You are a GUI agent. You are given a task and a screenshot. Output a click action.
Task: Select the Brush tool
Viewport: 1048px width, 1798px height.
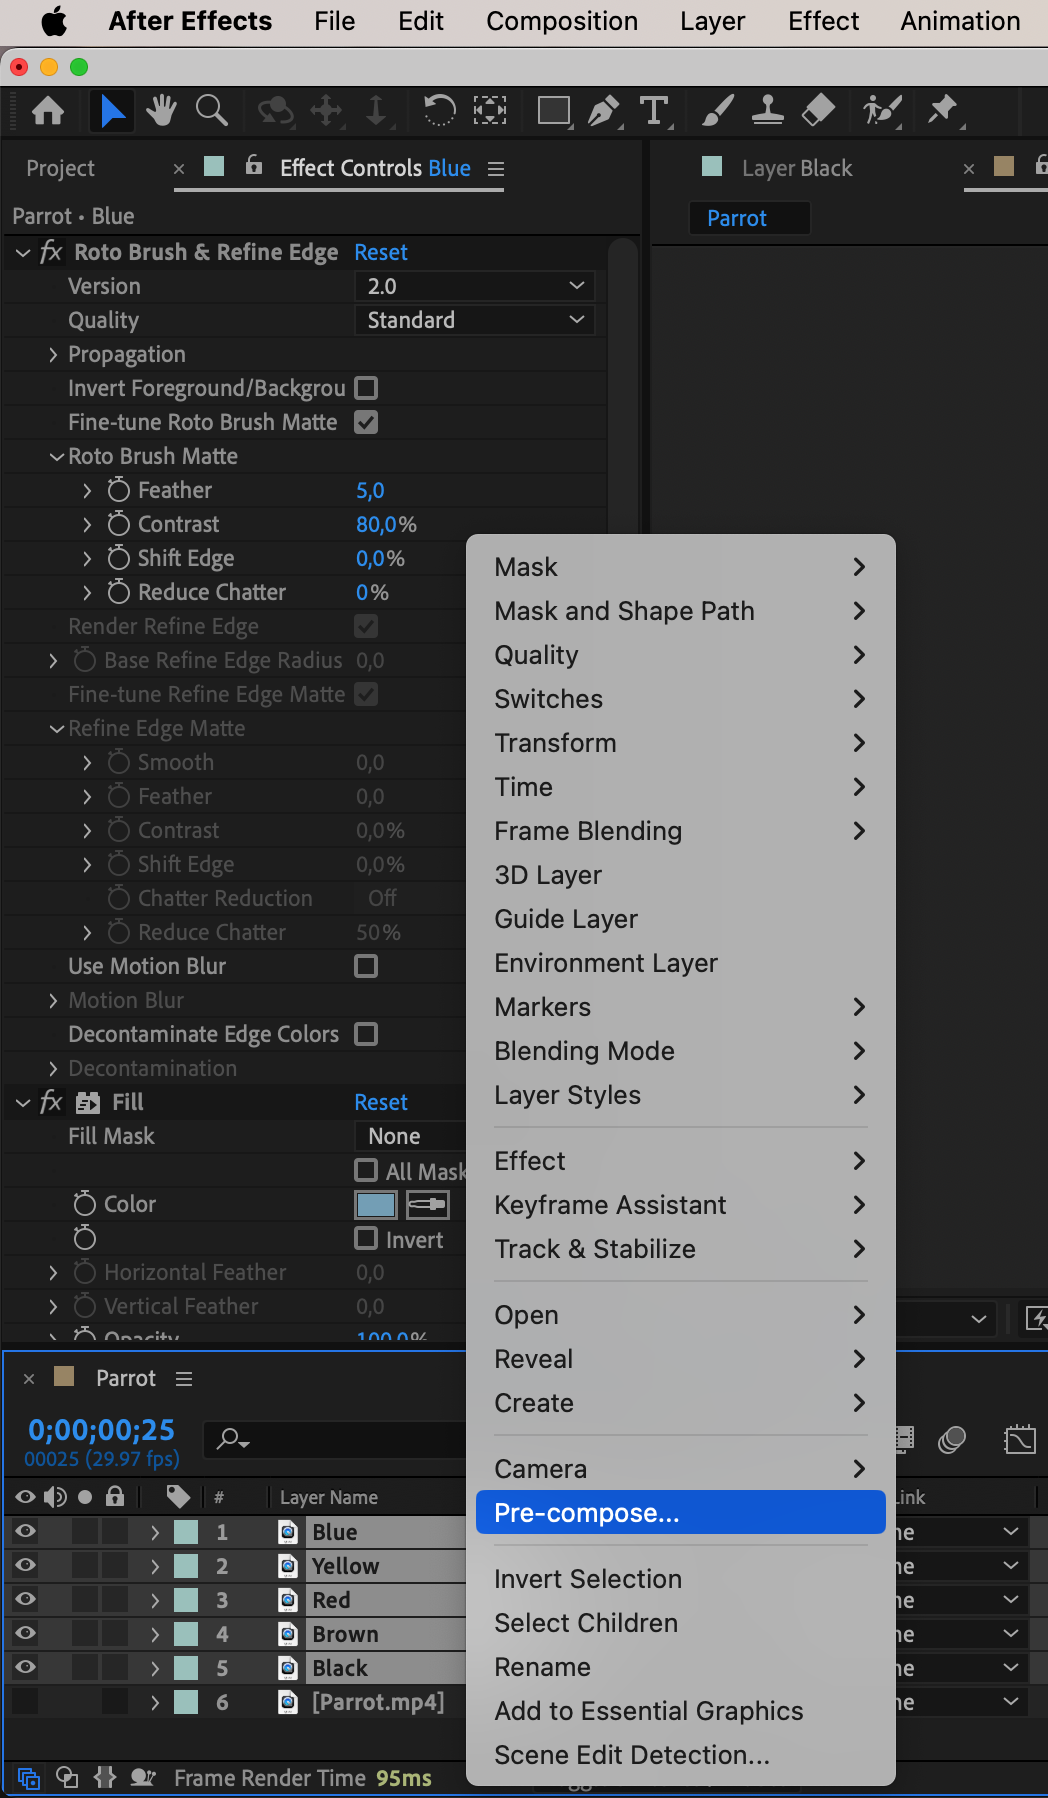717,111
